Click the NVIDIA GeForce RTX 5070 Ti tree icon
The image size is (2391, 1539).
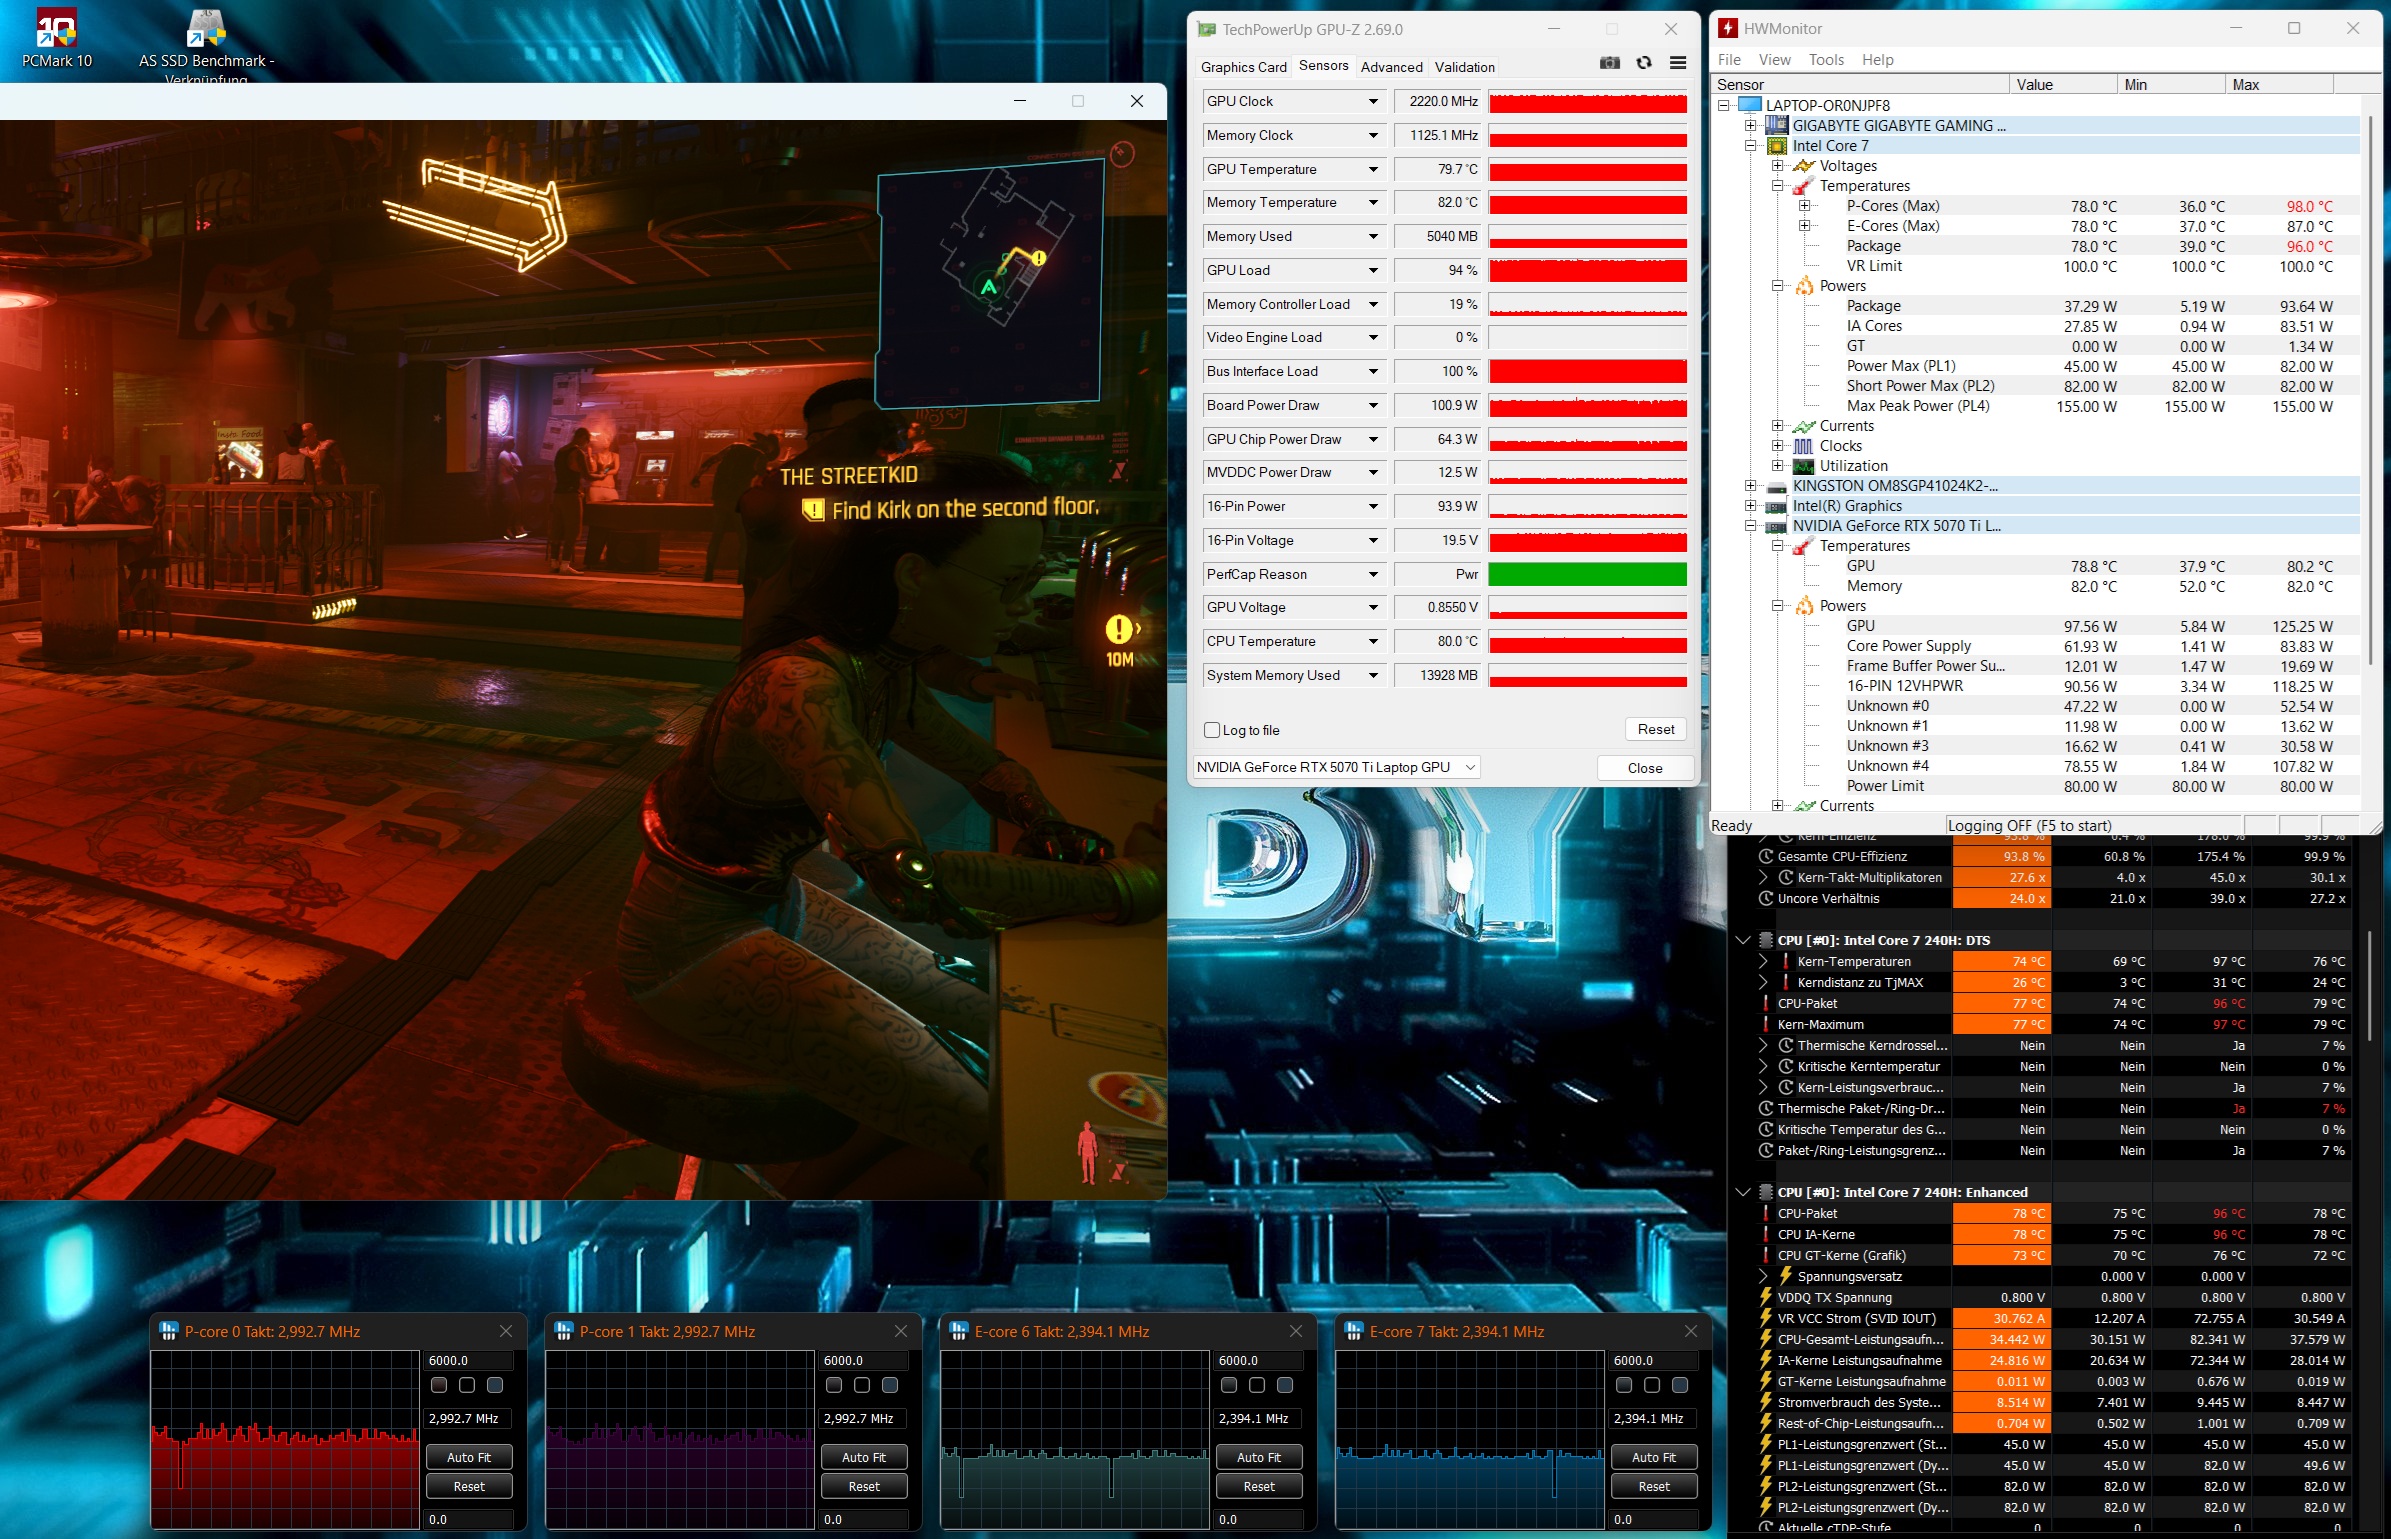tap(1776, 526)
